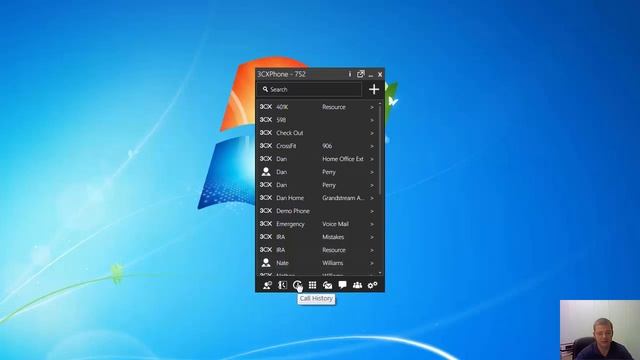The image size is (640, 360).
Task: Click the info icon in the title bar
Action: [x=350, y=74]
